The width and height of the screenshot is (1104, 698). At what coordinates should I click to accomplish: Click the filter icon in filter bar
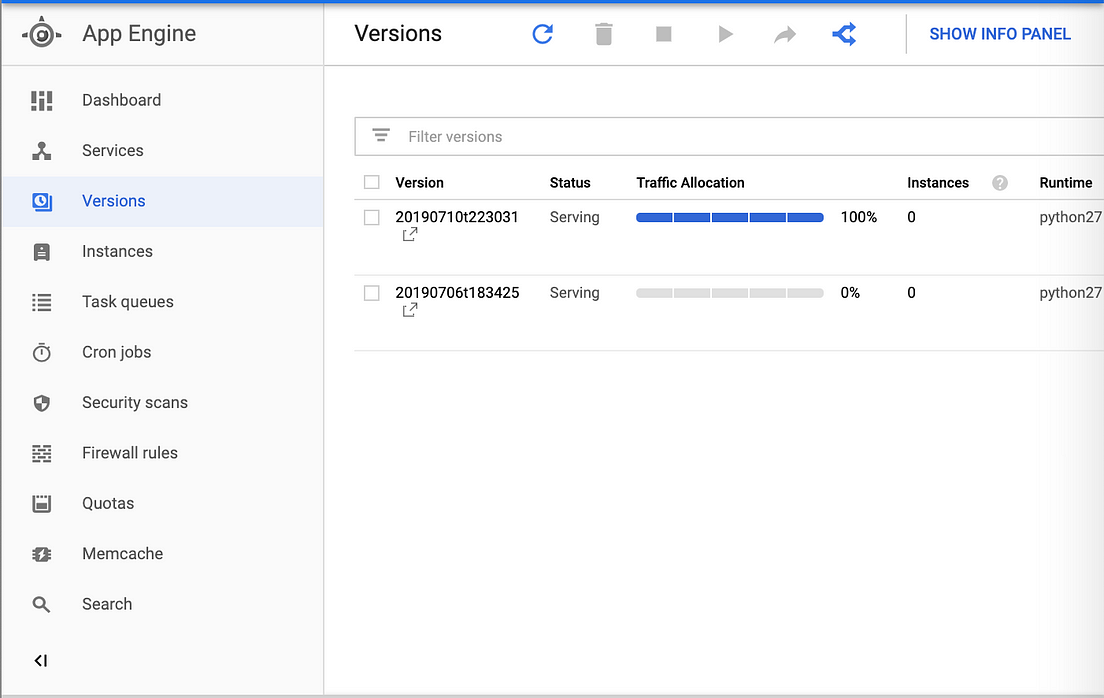point(381,135)
